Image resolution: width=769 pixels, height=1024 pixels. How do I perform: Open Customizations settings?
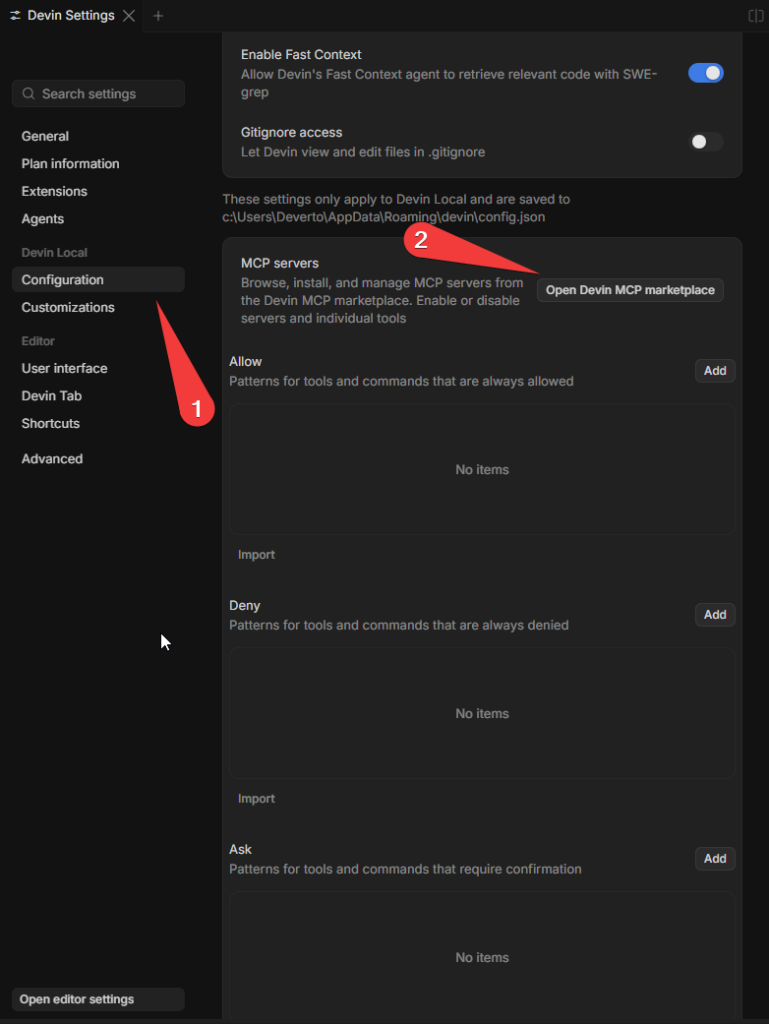point(68,307)
